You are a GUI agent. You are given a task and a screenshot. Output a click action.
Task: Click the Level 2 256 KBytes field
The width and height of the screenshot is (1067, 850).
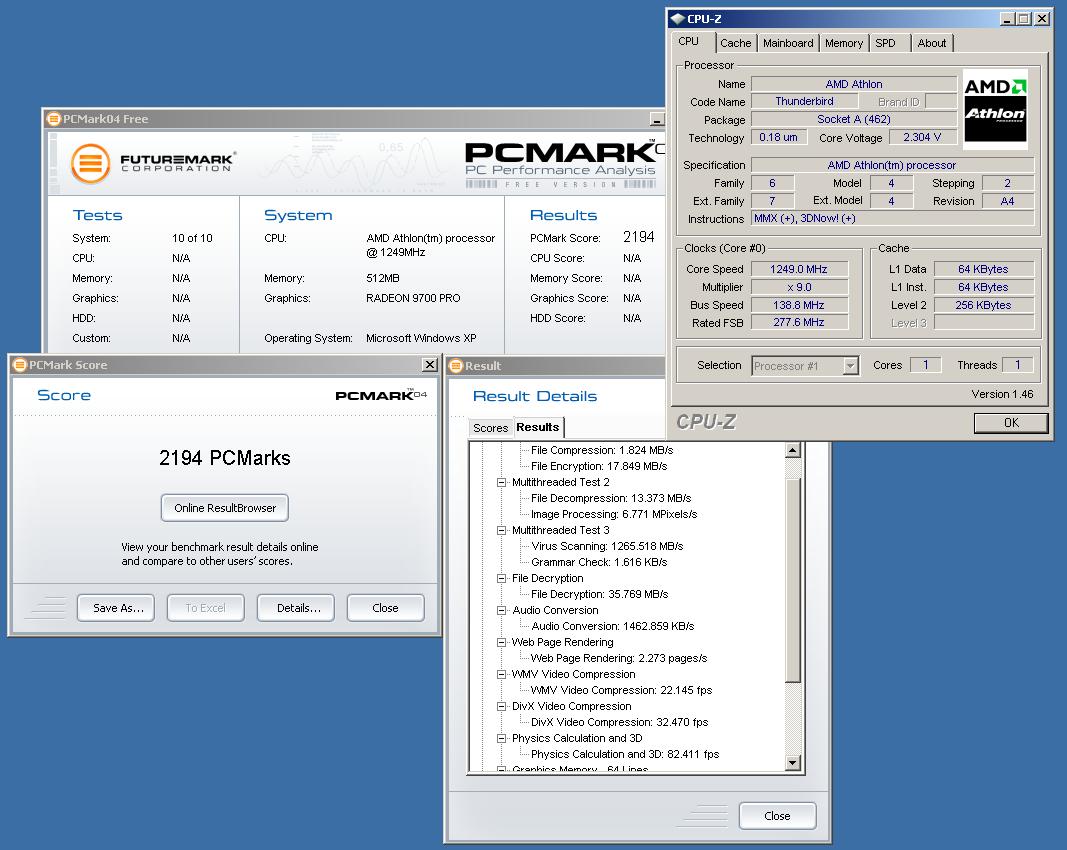coord(983,305)
